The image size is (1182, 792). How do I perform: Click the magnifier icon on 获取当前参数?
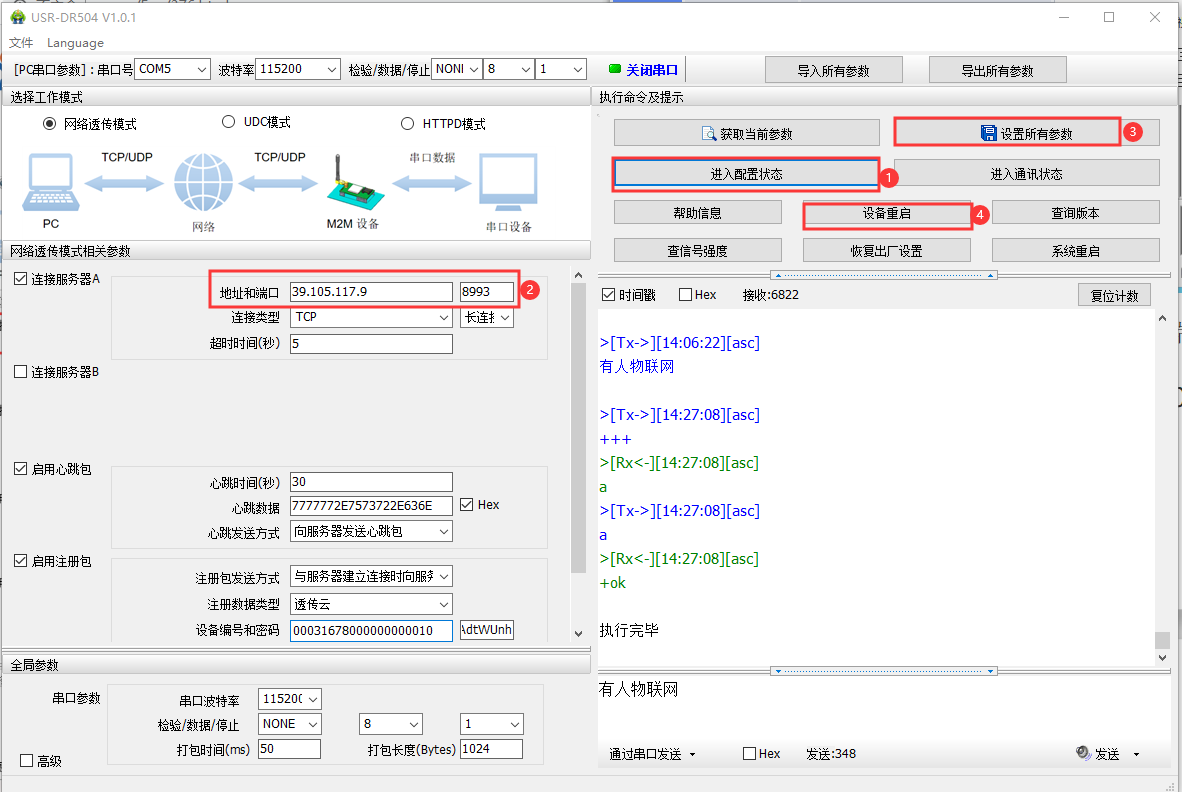click(710, 134)
